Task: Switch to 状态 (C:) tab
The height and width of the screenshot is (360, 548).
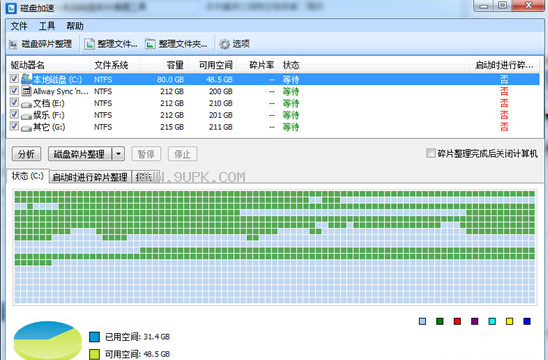Action: [x=28, y=176]
